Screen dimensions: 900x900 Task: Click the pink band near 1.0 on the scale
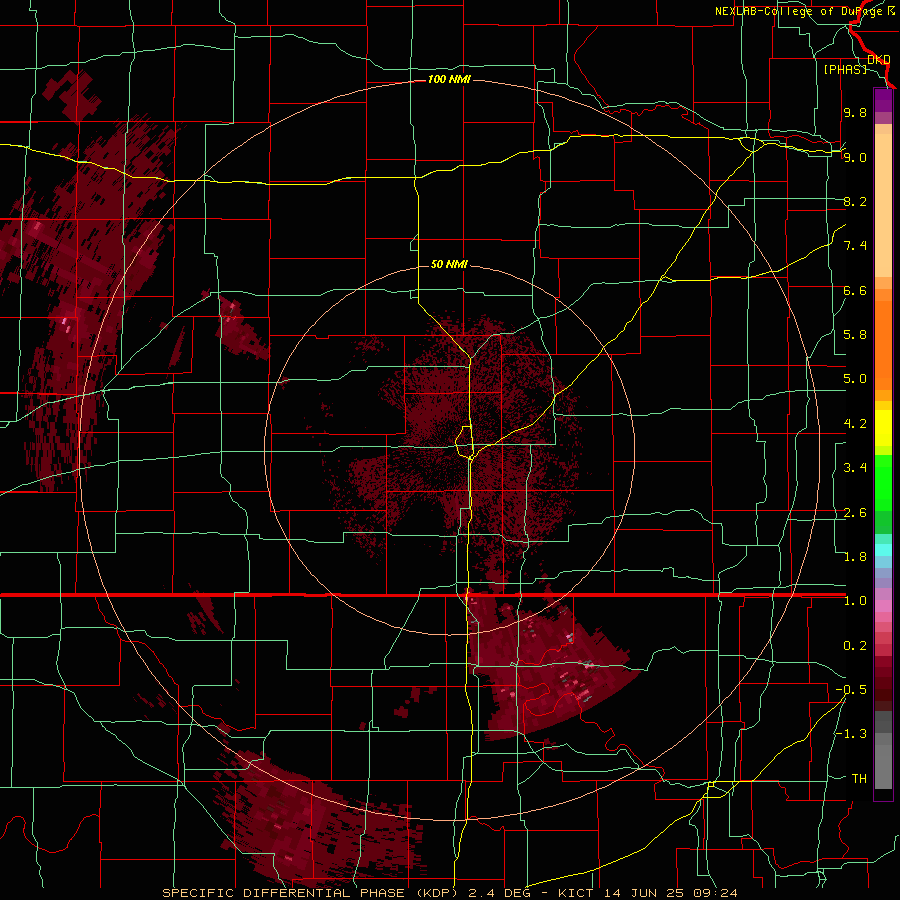pos(883,606)
